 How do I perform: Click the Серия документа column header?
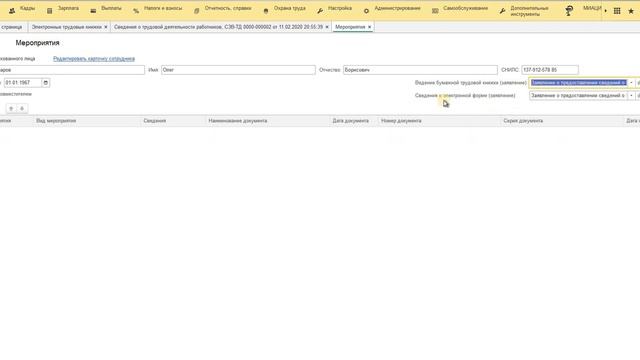tap(523, 121)
